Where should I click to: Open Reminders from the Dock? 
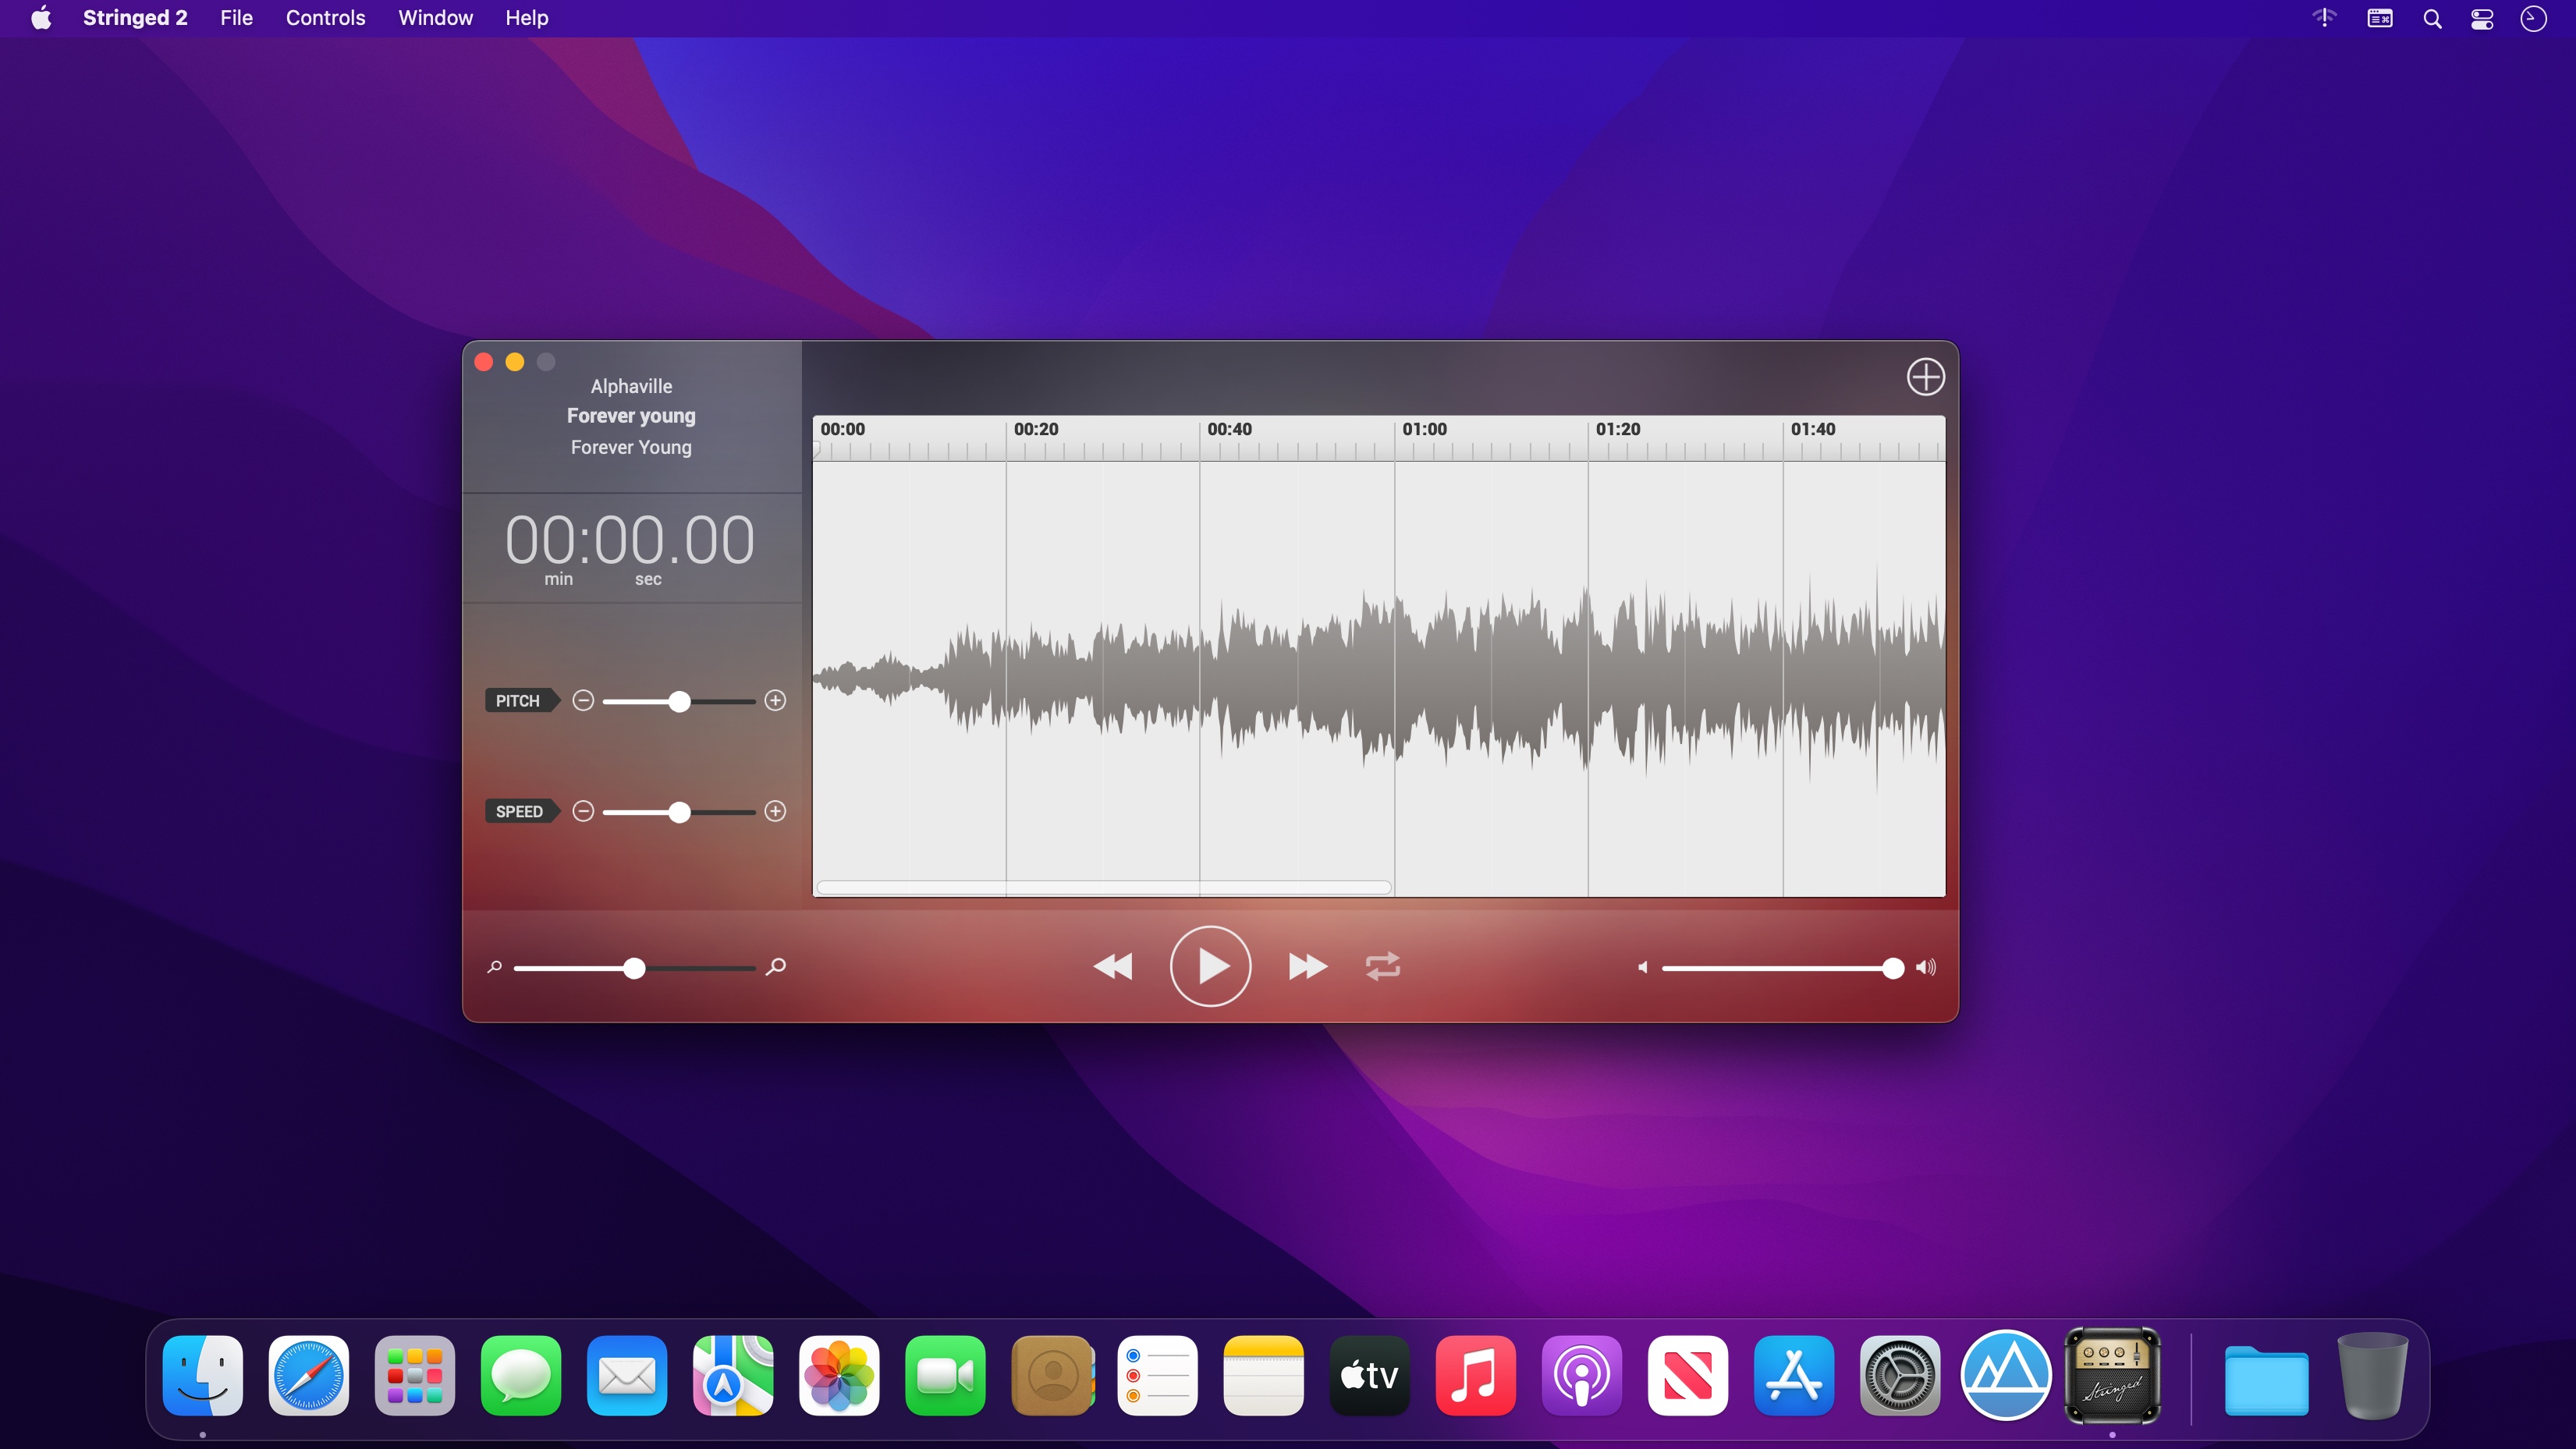point(1158,1375)
